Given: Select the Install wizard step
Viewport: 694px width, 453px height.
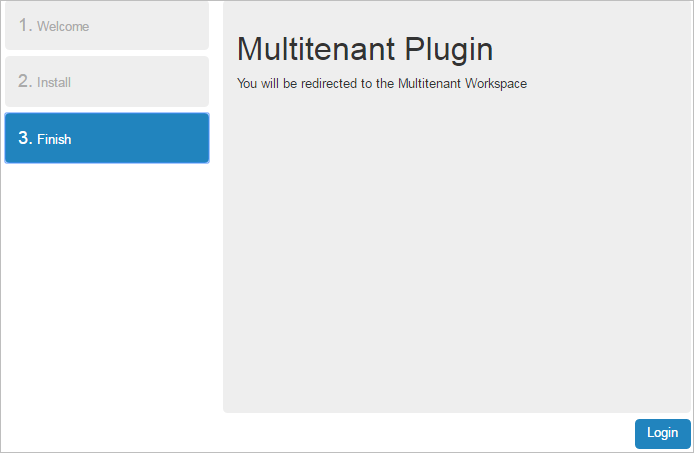Looking at the screenshot, I should click(106, 82).
